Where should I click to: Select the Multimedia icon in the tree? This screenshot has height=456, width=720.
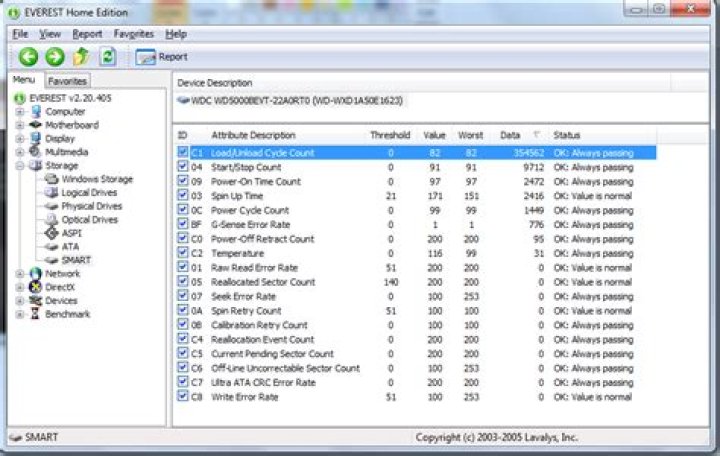(x=36, y=152)
